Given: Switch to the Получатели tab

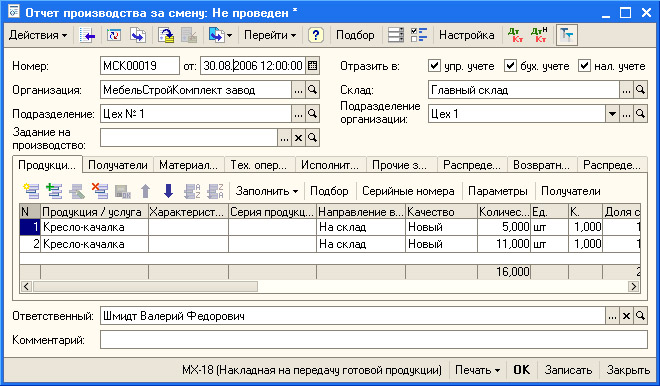Looking at the screenshot, I should click(118, 165).
